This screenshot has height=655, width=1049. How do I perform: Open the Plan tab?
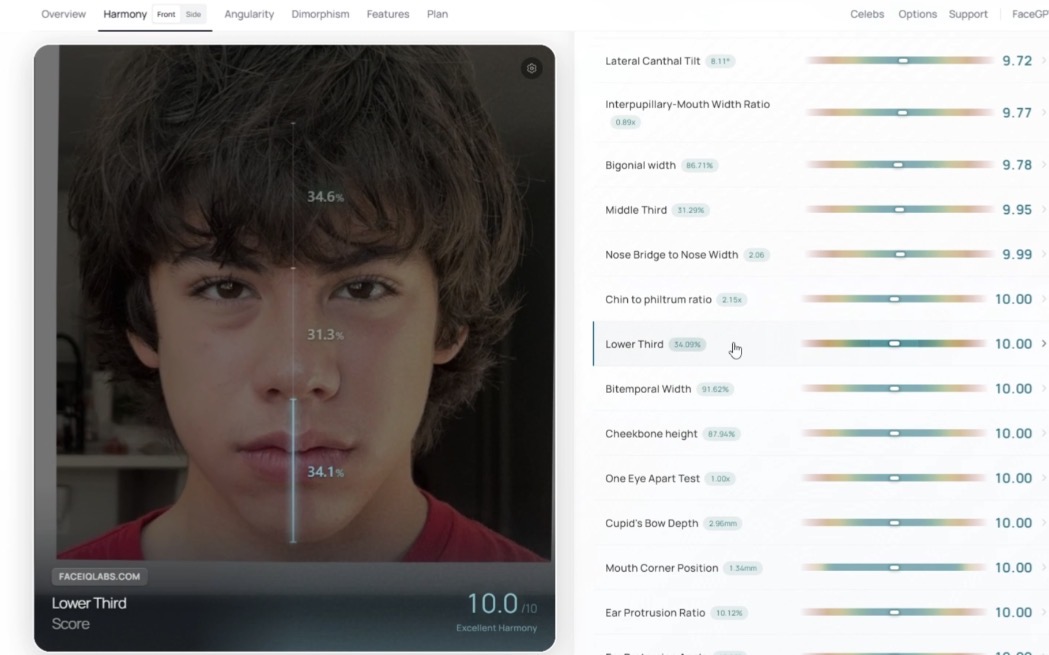click(x=437, y=15)
